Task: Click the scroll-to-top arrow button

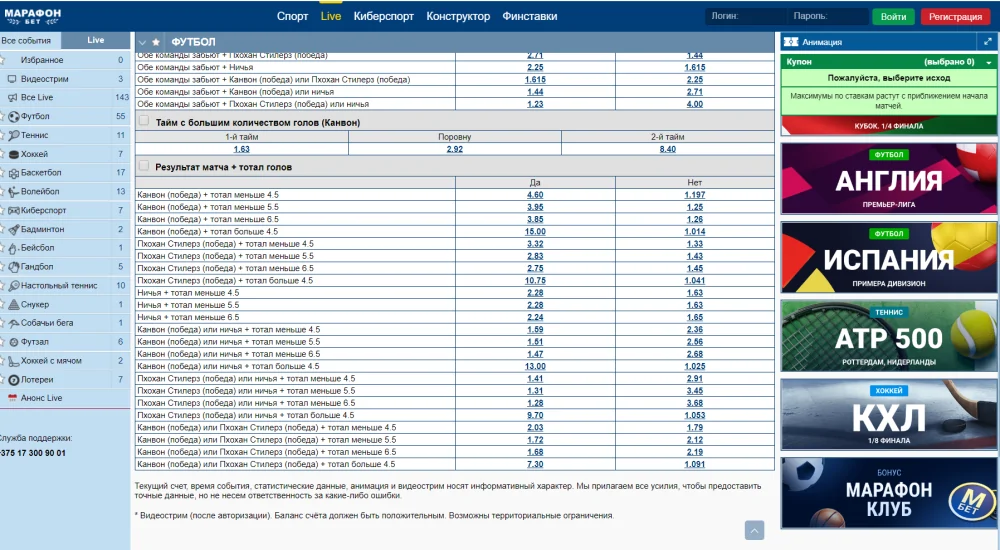Action: click(755, 530)
